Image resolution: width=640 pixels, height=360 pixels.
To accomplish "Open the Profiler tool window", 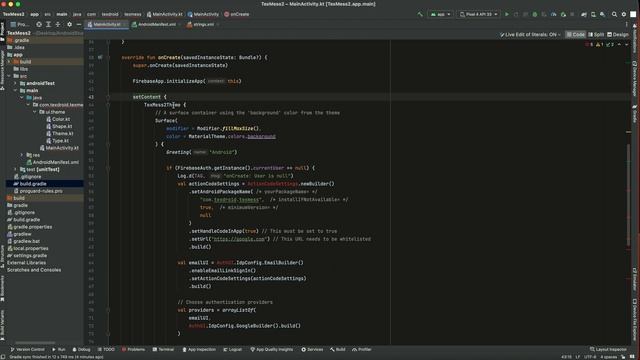I will [362, 349].
